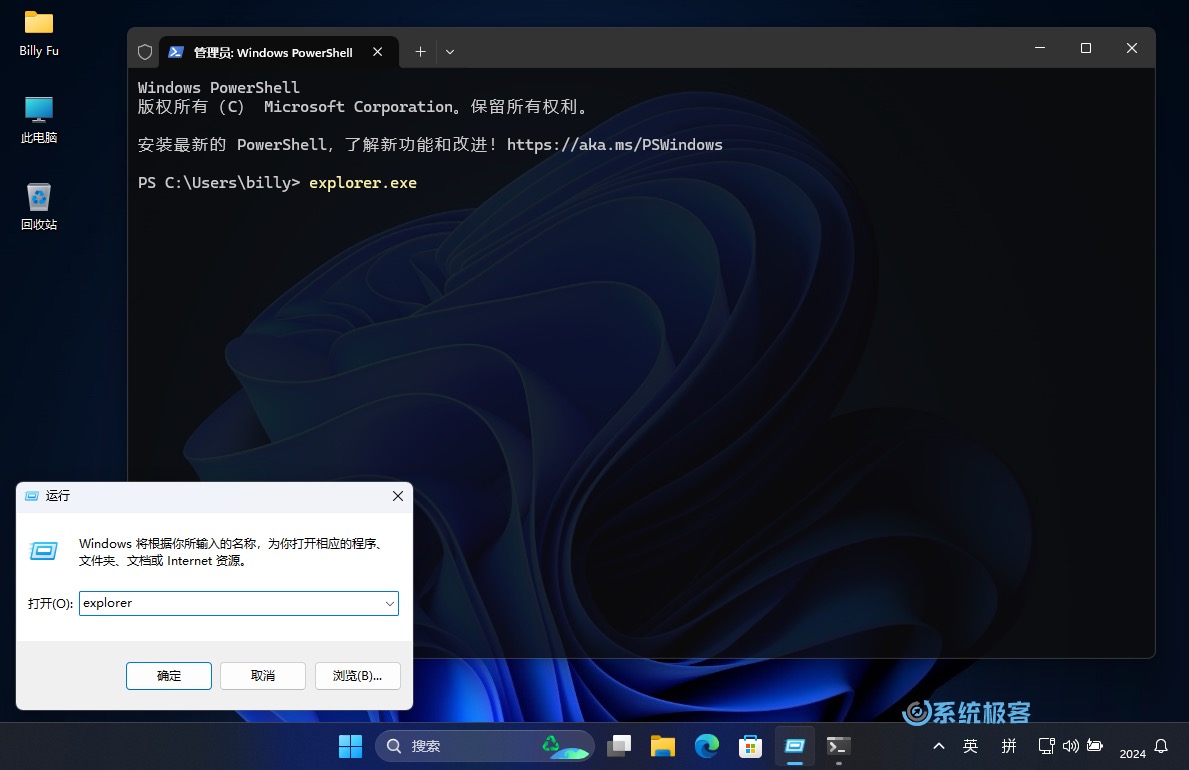Open File Explorer from the taskbar

663,745
